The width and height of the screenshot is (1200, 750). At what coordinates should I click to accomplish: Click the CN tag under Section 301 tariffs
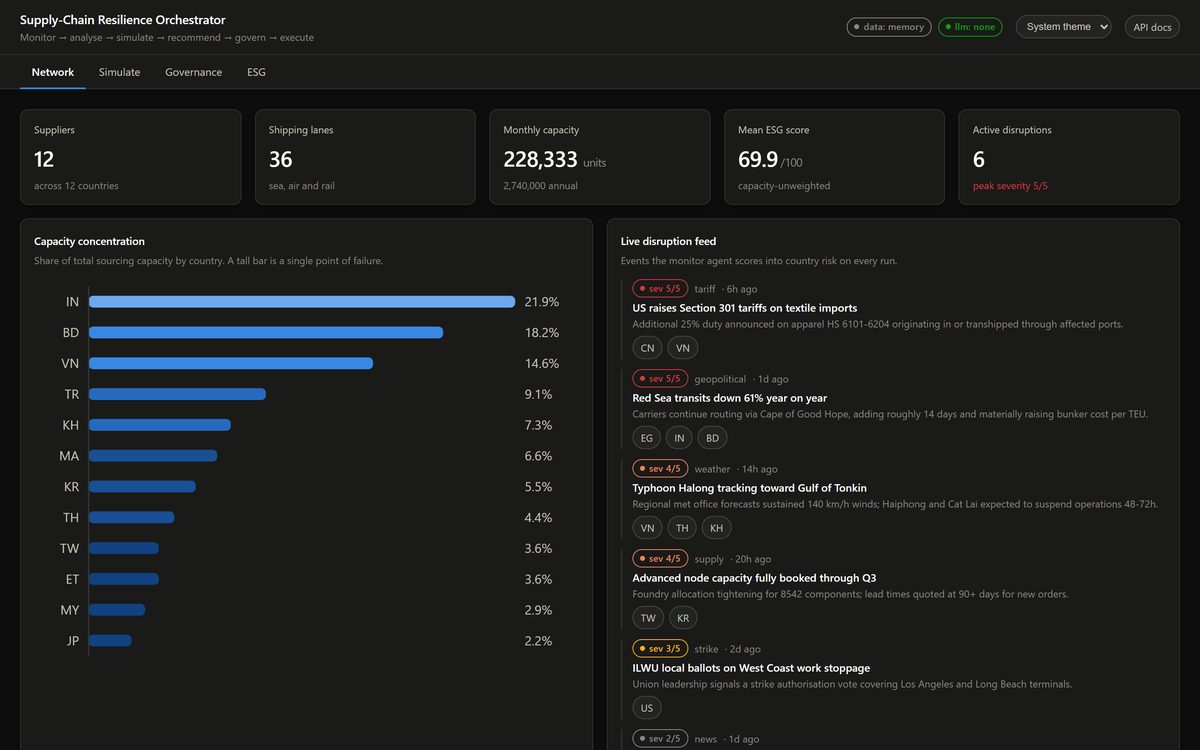pyautogui.click(x=648, y=348)
